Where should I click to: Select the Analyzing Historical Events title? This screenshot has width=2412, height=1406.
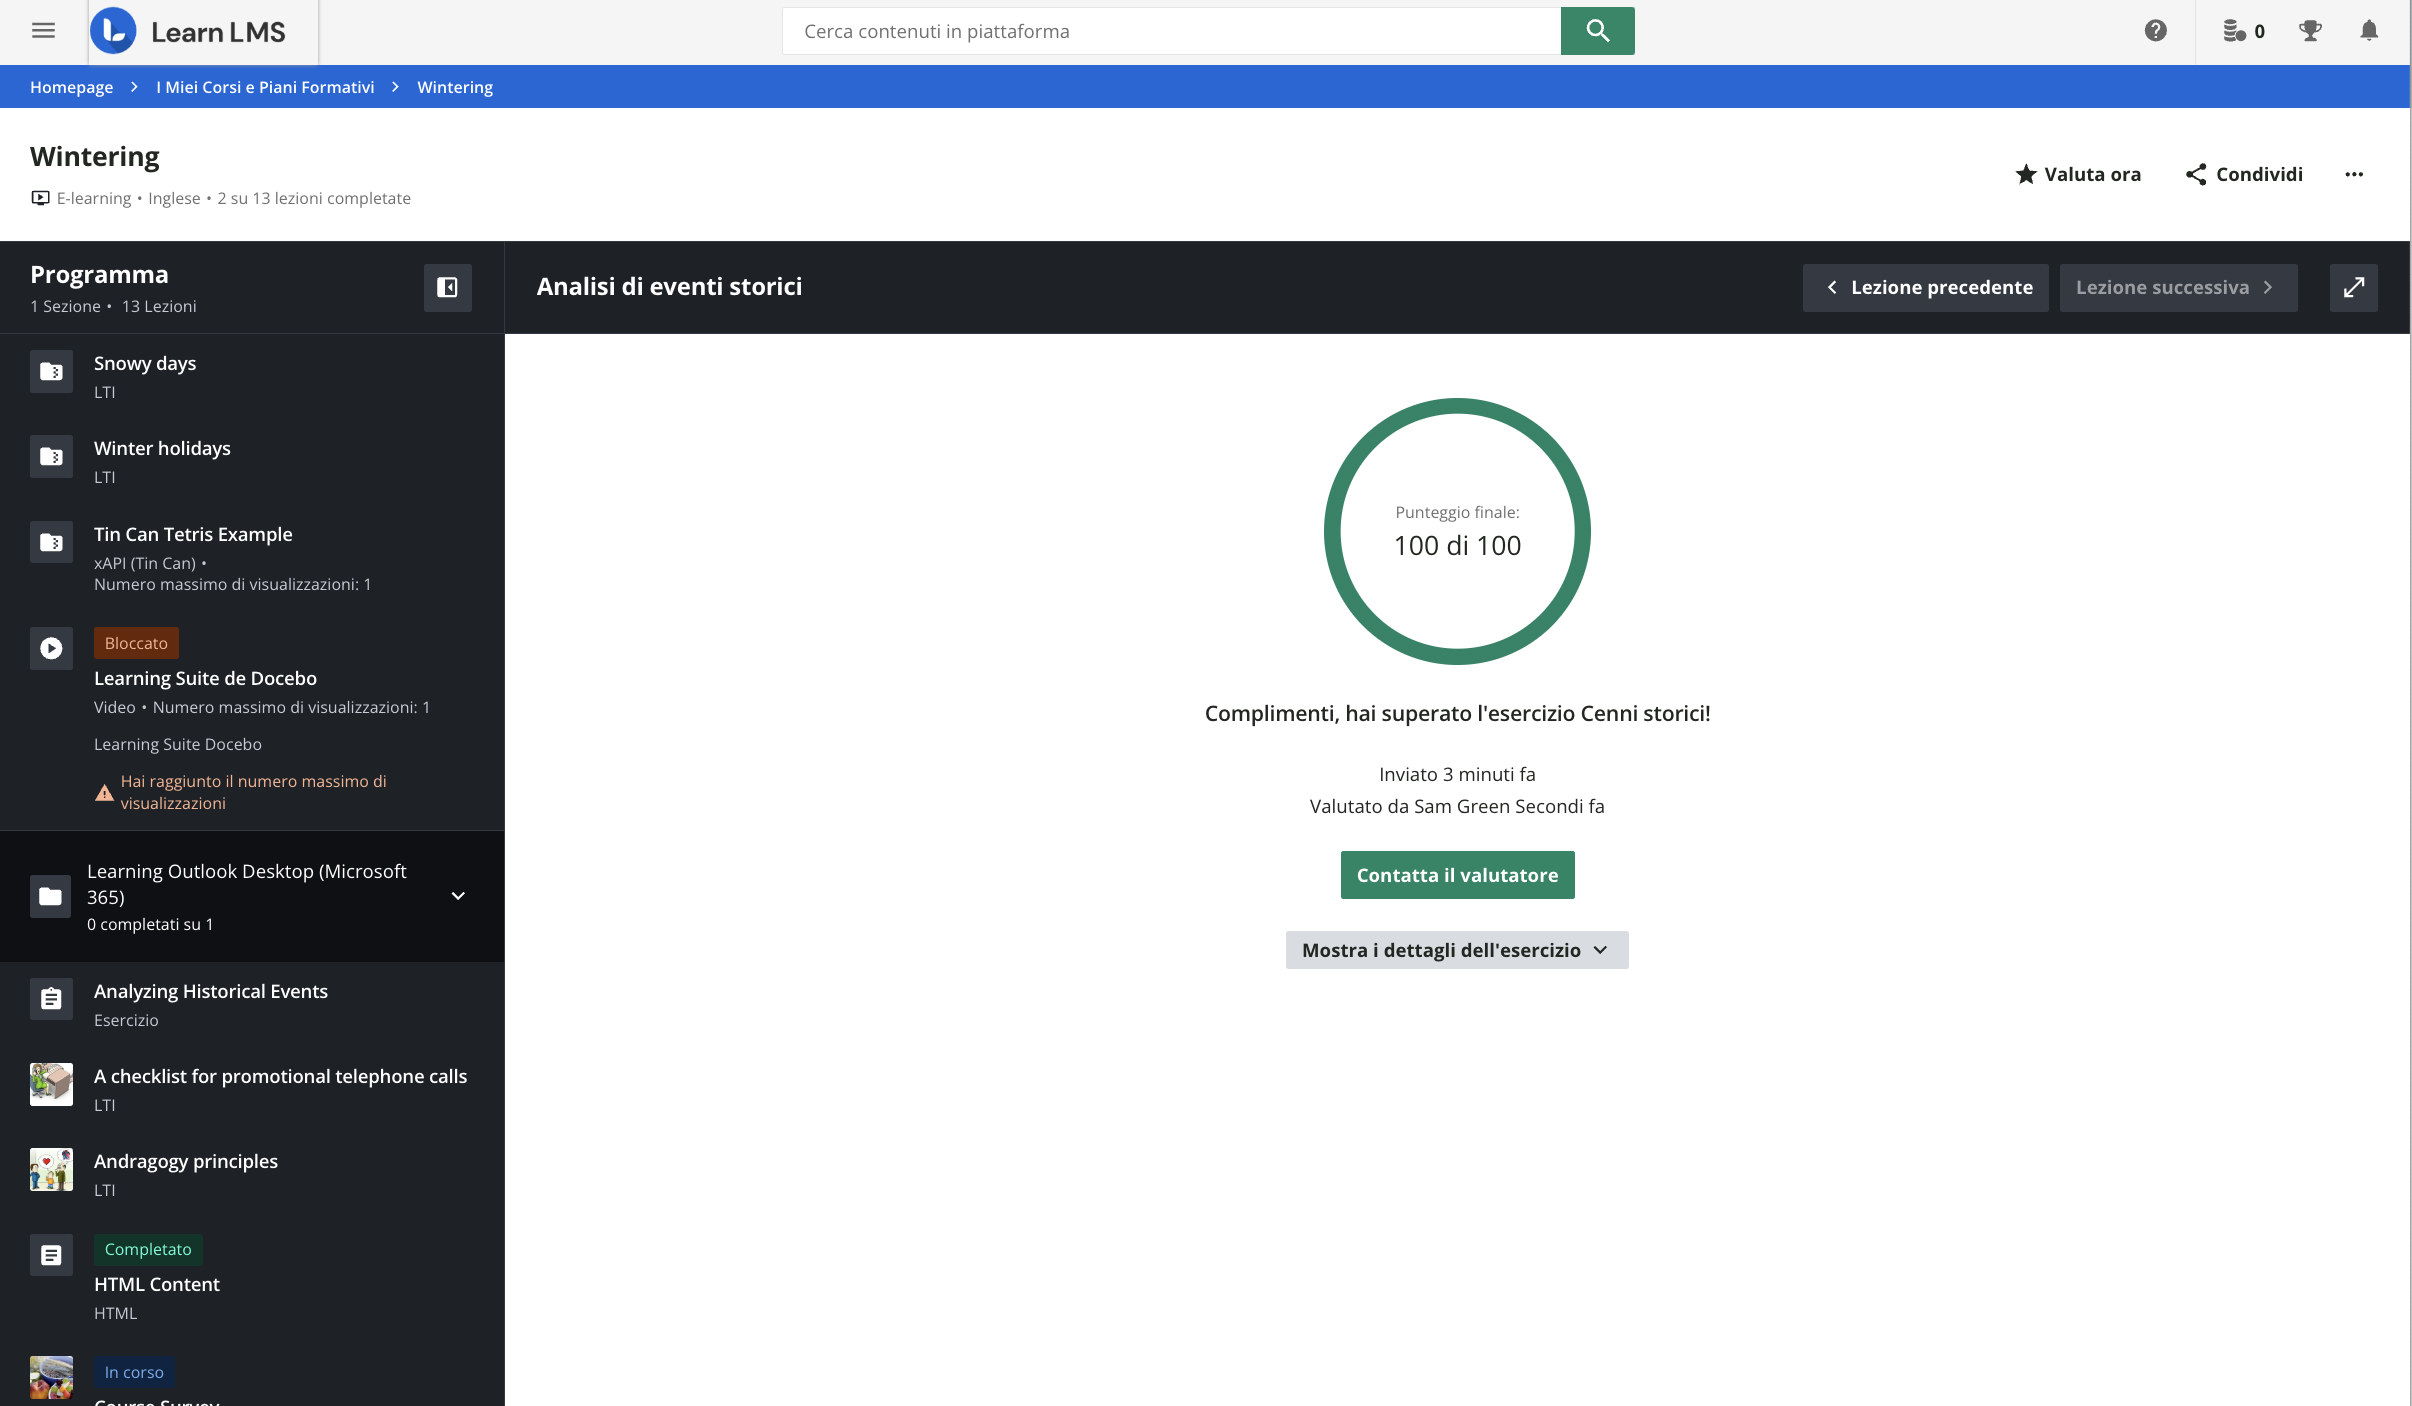211,991
